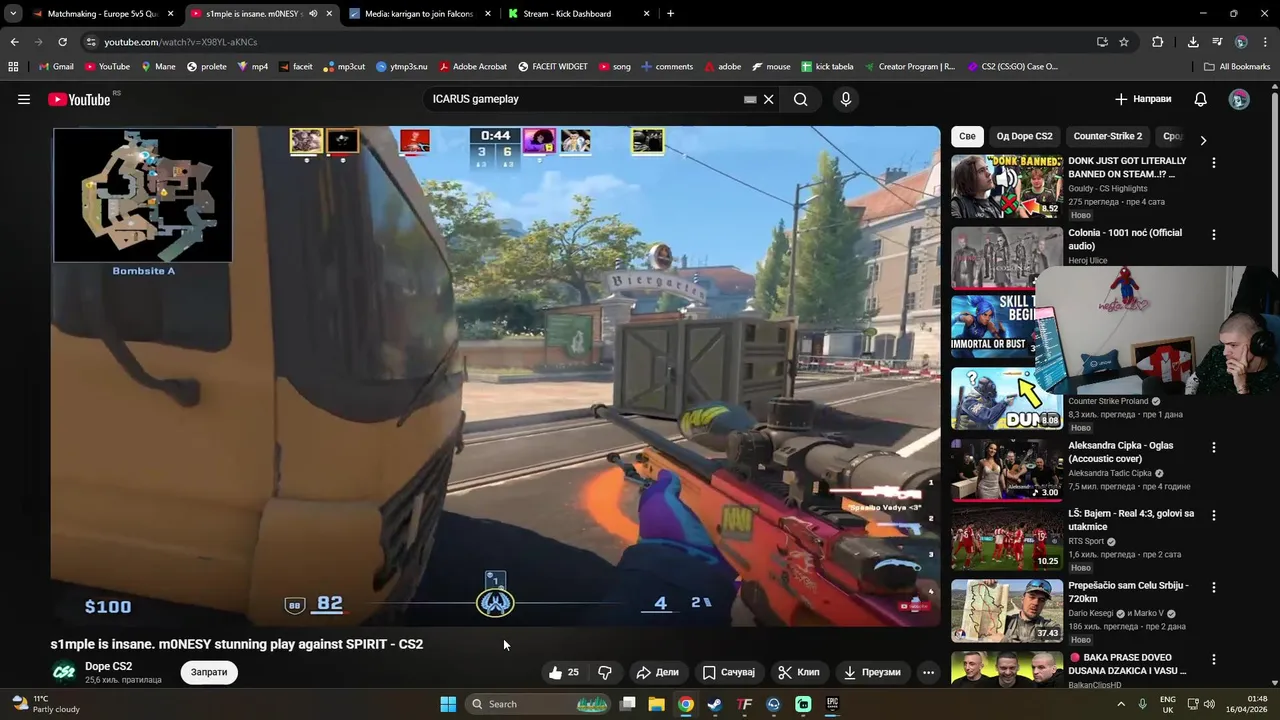The height and width of the screenshot is (720, 1280).
Task: Go back in the browser
Action: tap(14, 42)
